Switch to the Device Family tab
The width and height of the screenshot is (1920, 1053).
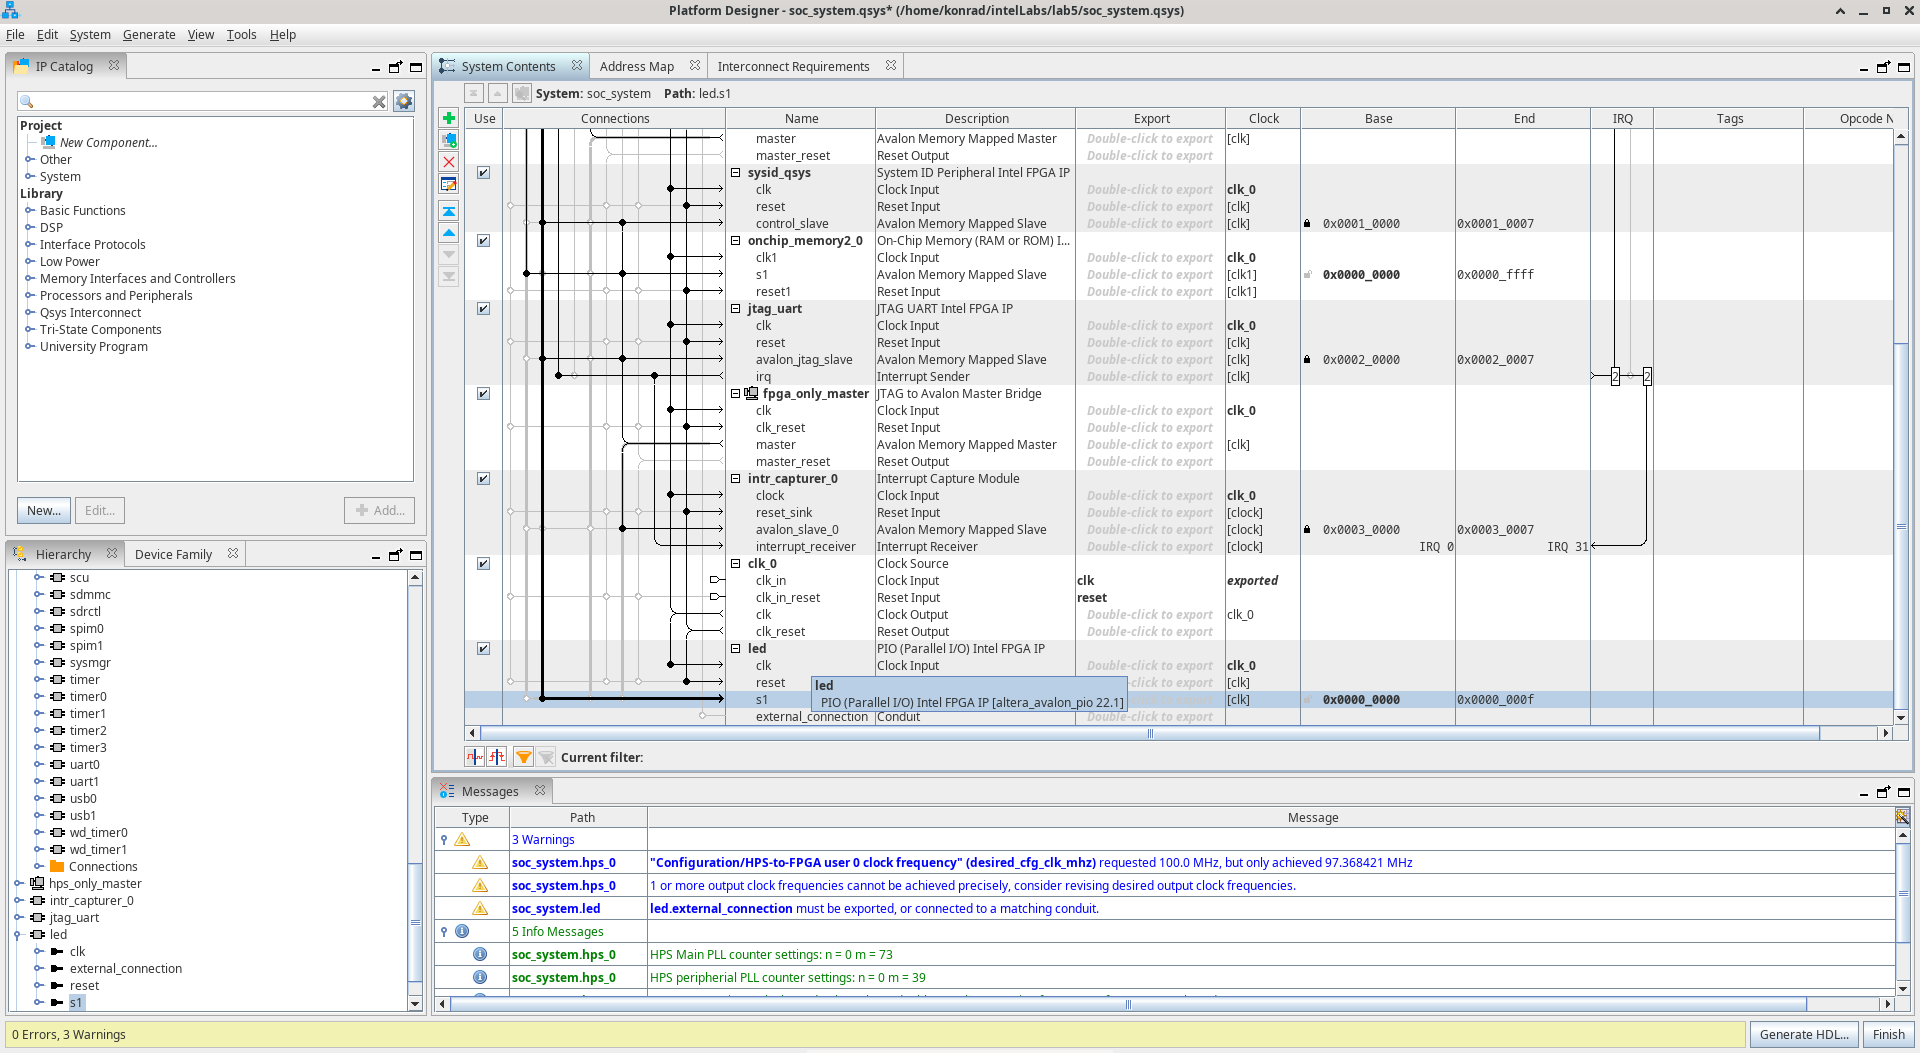pyautogui.click(x=173, y=555)
